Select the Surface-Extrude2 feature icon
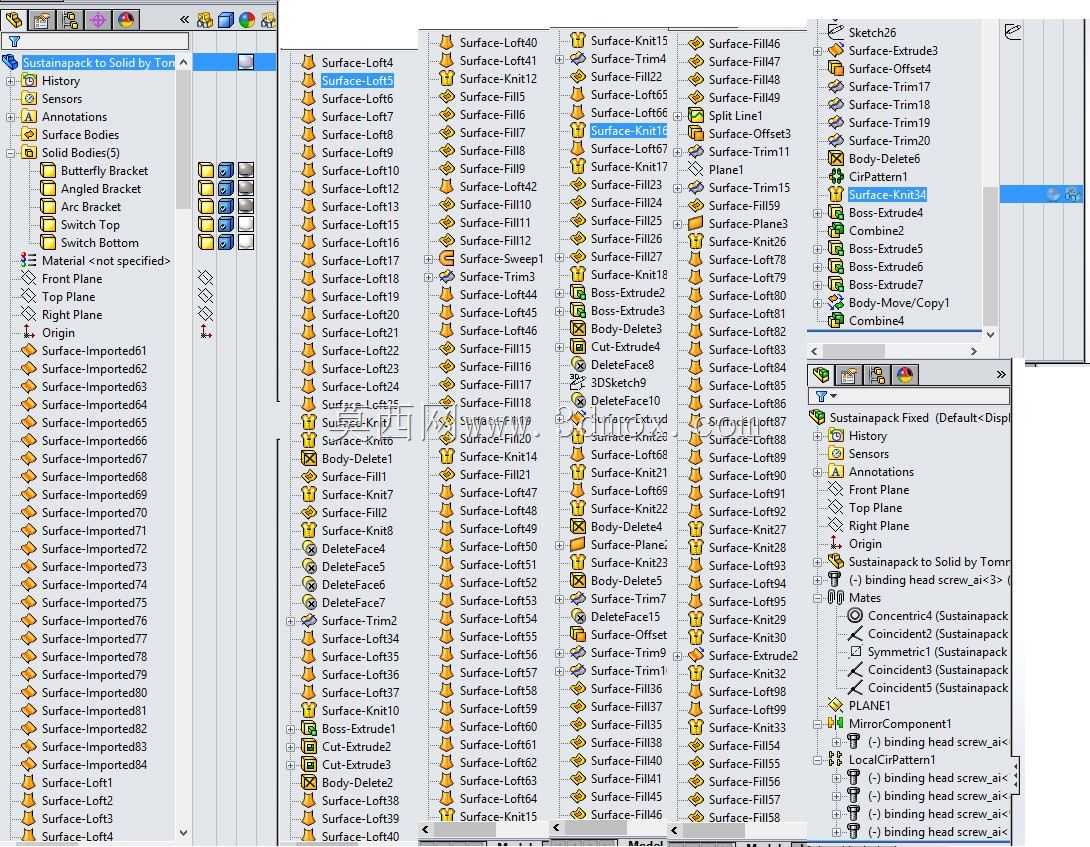Image resolution: width=1090 pixels, height=847 pixels. [696, 655]
